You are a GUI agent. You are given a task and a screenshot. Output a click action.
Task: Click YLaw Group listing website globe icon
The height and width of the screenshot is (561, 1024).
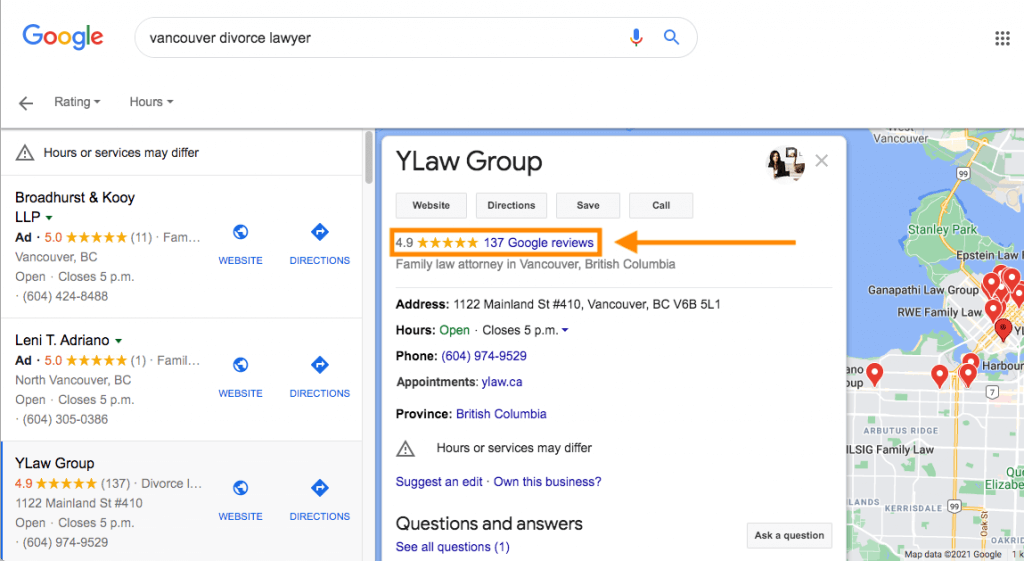[x=240, y=488]
